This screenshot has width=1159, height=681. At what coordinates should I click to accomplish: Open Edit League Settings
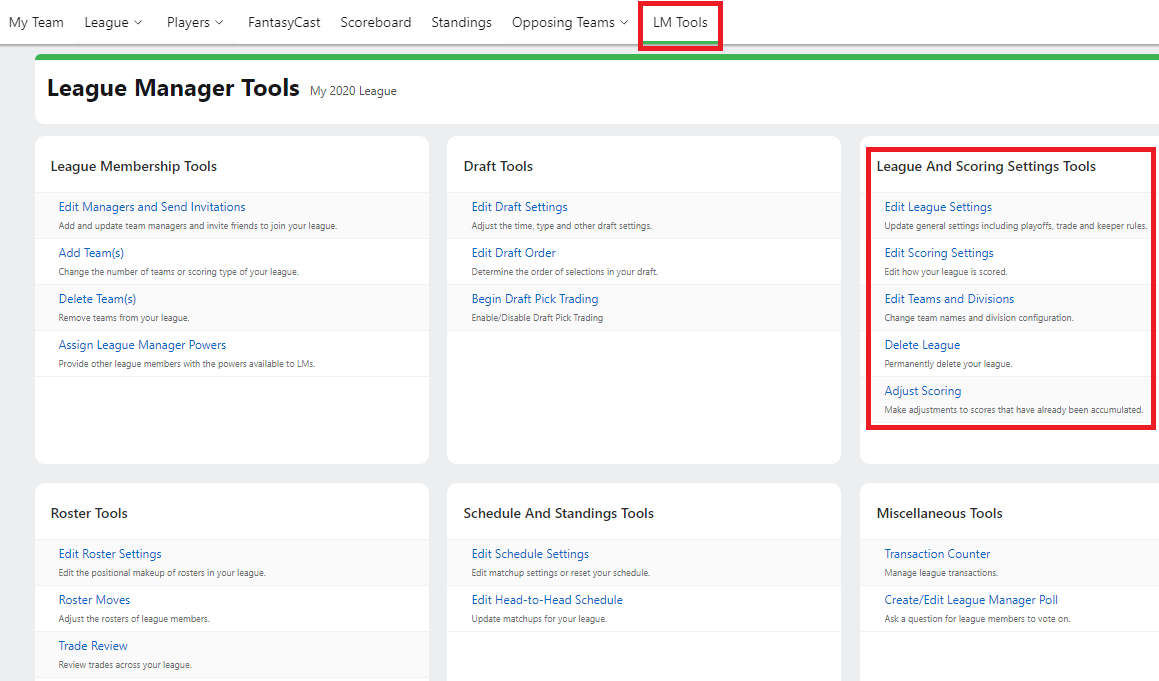point(938,207)
